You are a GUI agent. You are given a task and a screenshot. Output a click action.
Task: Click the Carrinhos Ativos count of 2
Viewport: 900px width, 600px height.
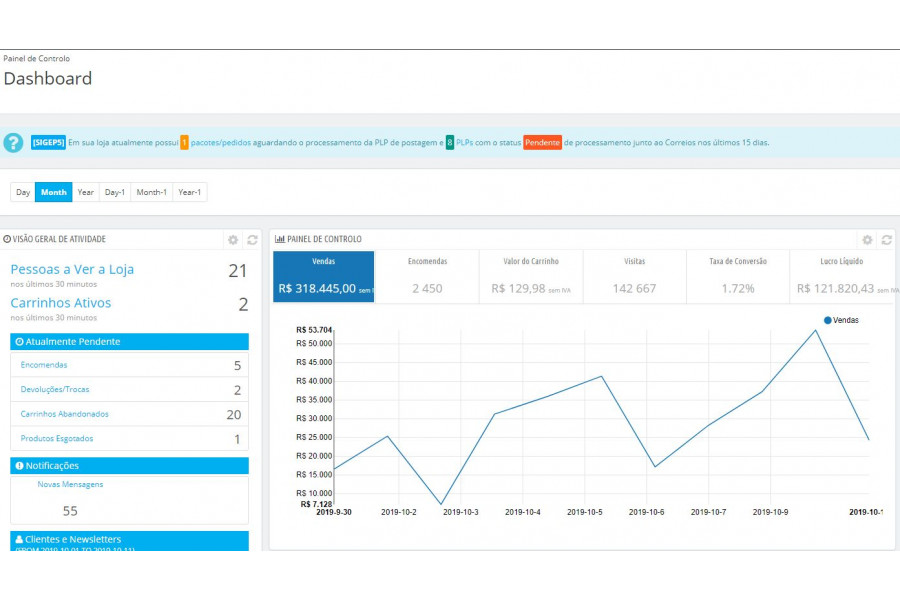point(243,304)
